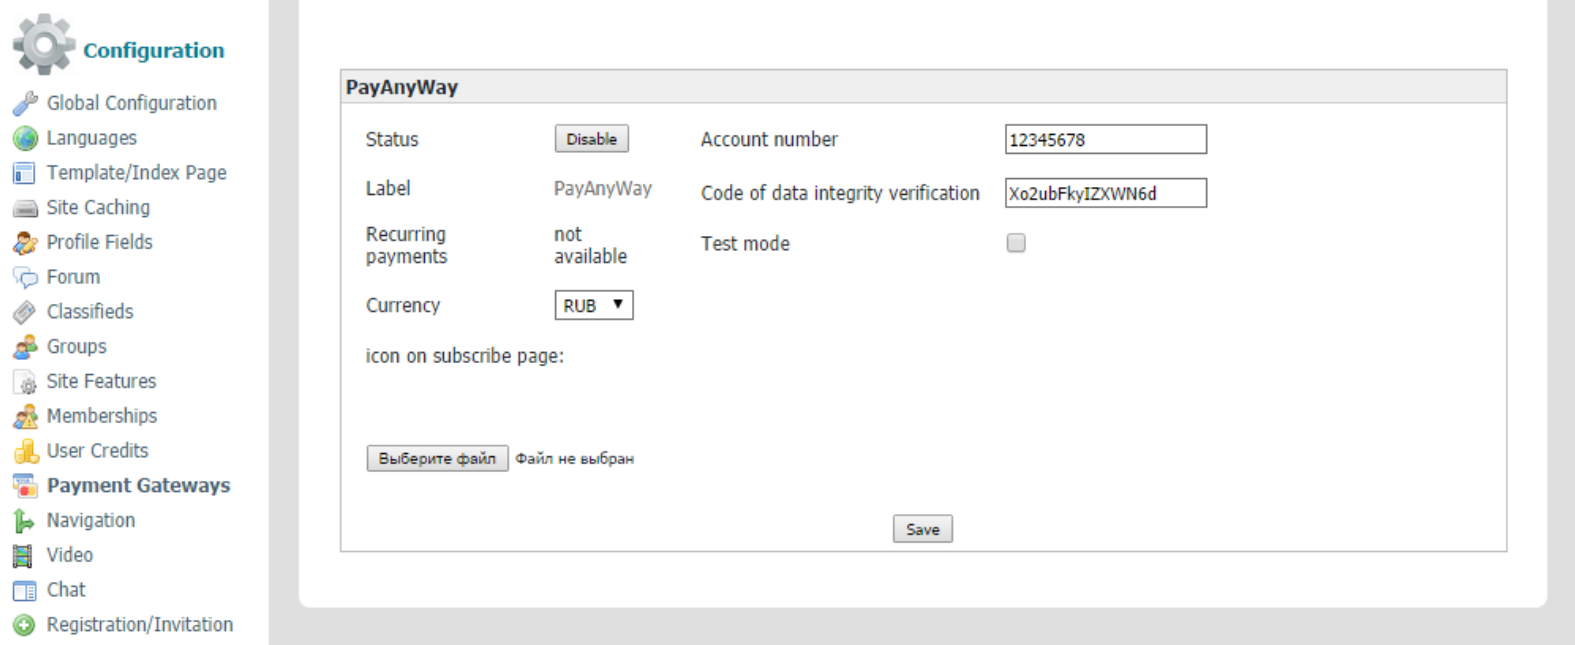Click the Profile Fields icon

[25, 243]
